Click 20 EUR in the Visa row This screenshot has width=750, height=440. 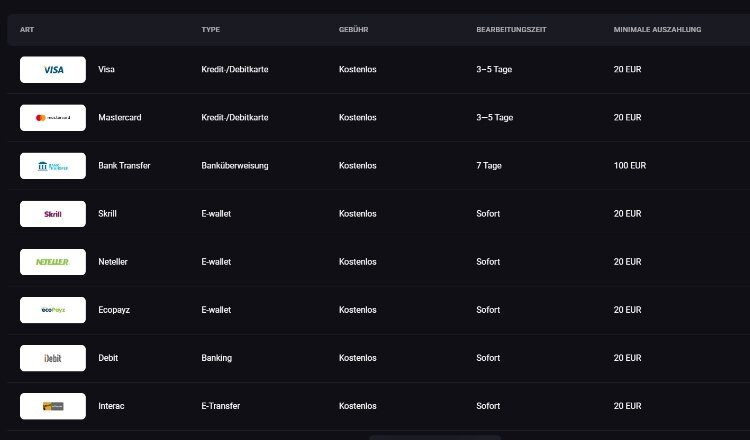coord(628,69)
